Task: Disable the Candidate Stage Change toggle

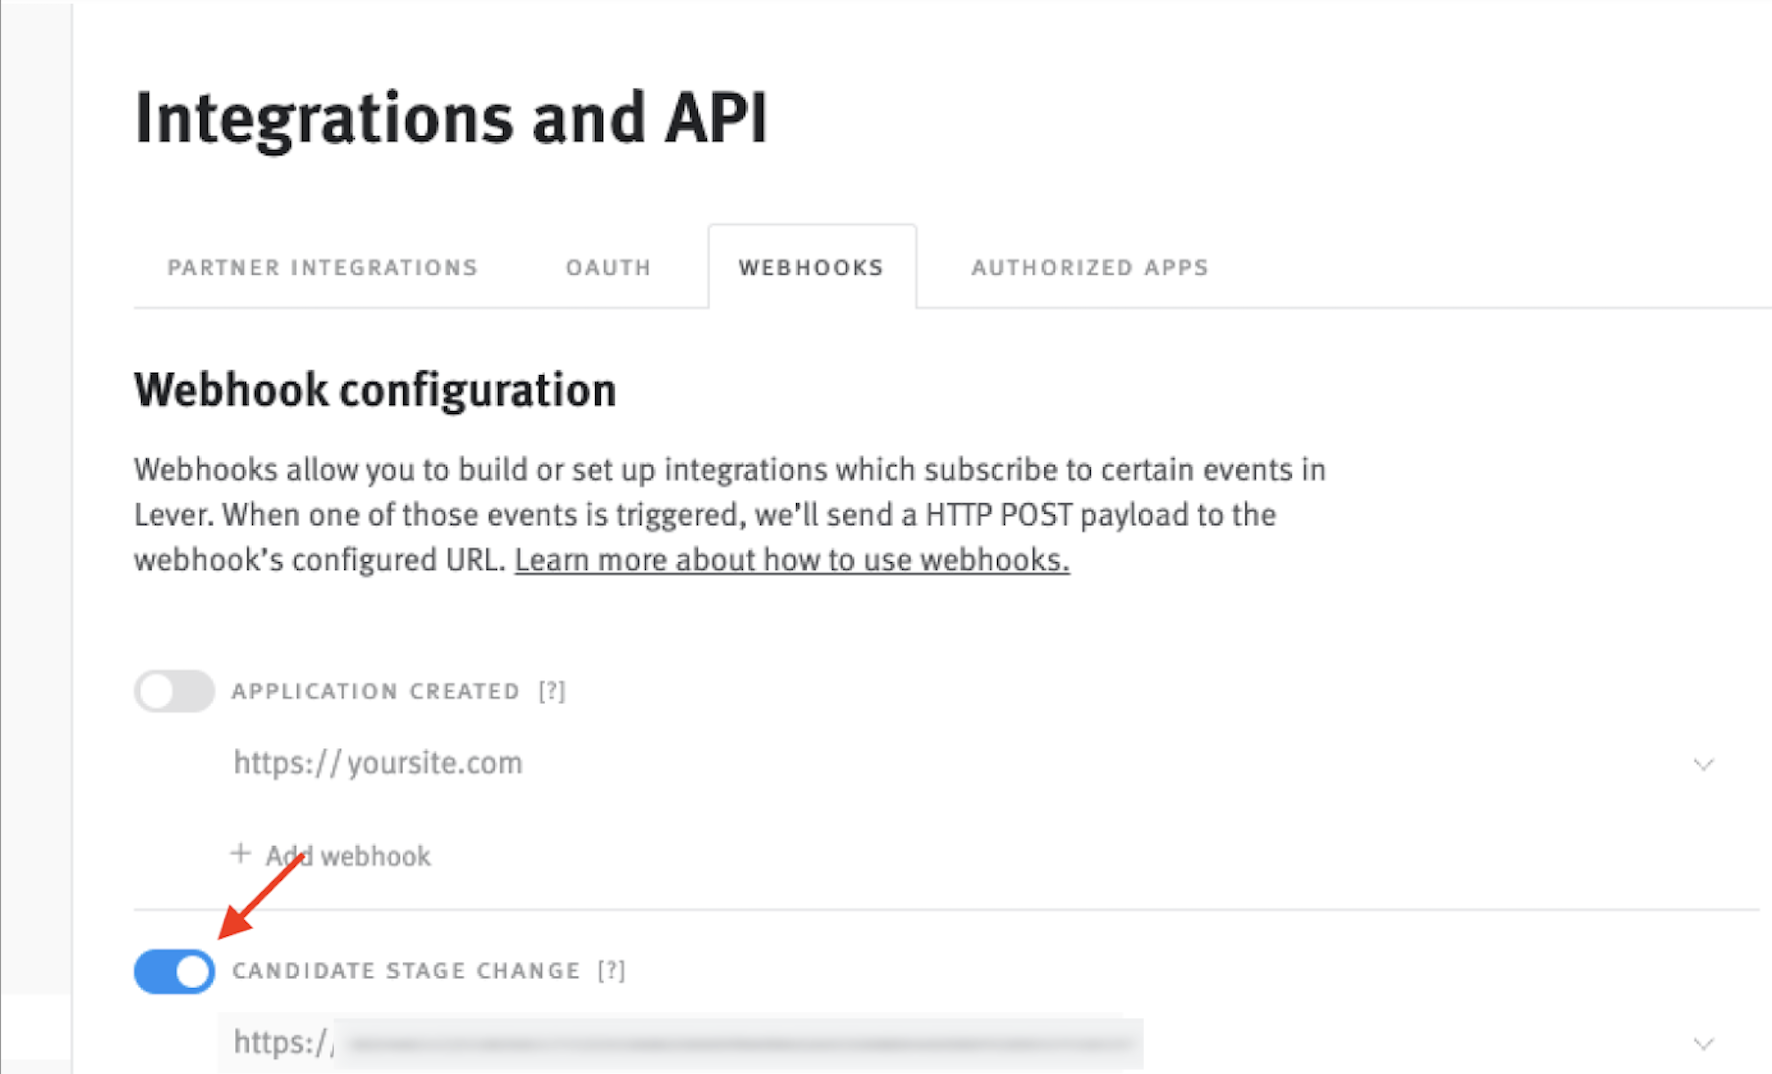Action: [174, 971]
